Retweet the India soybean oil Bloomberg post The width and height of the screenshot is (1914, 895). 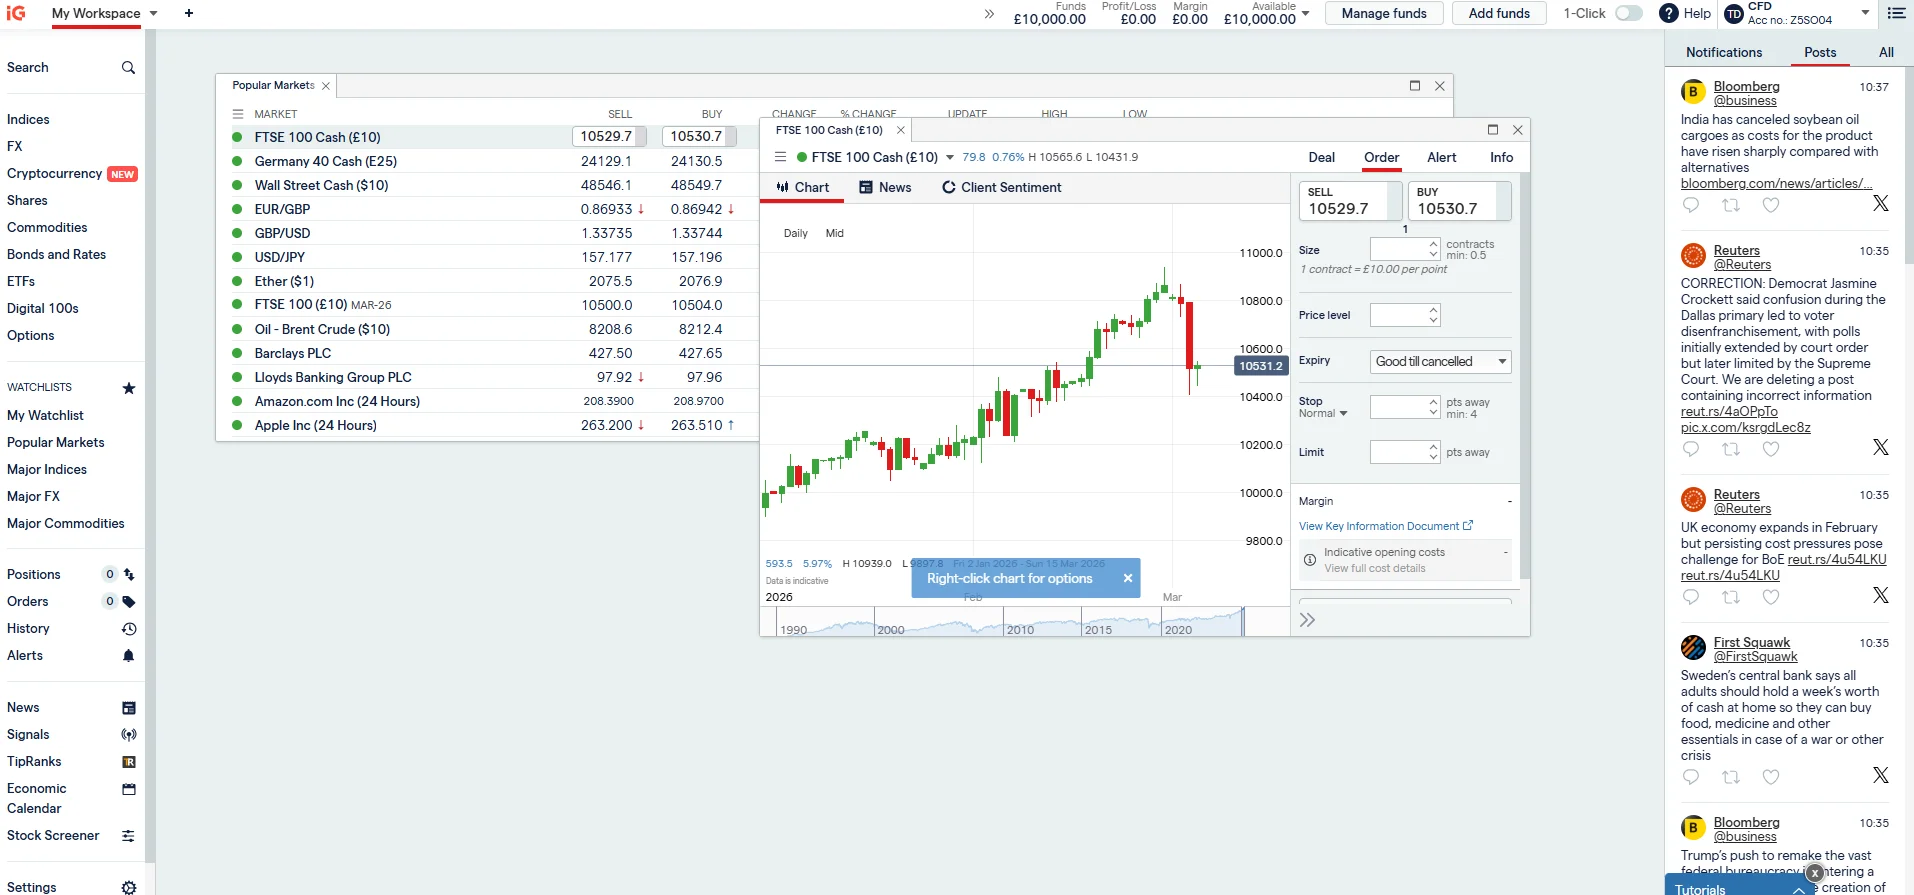[x=1731, y=205]
